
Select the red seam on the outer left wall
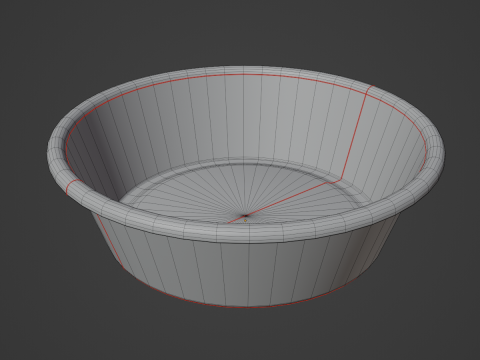[110, 242]
